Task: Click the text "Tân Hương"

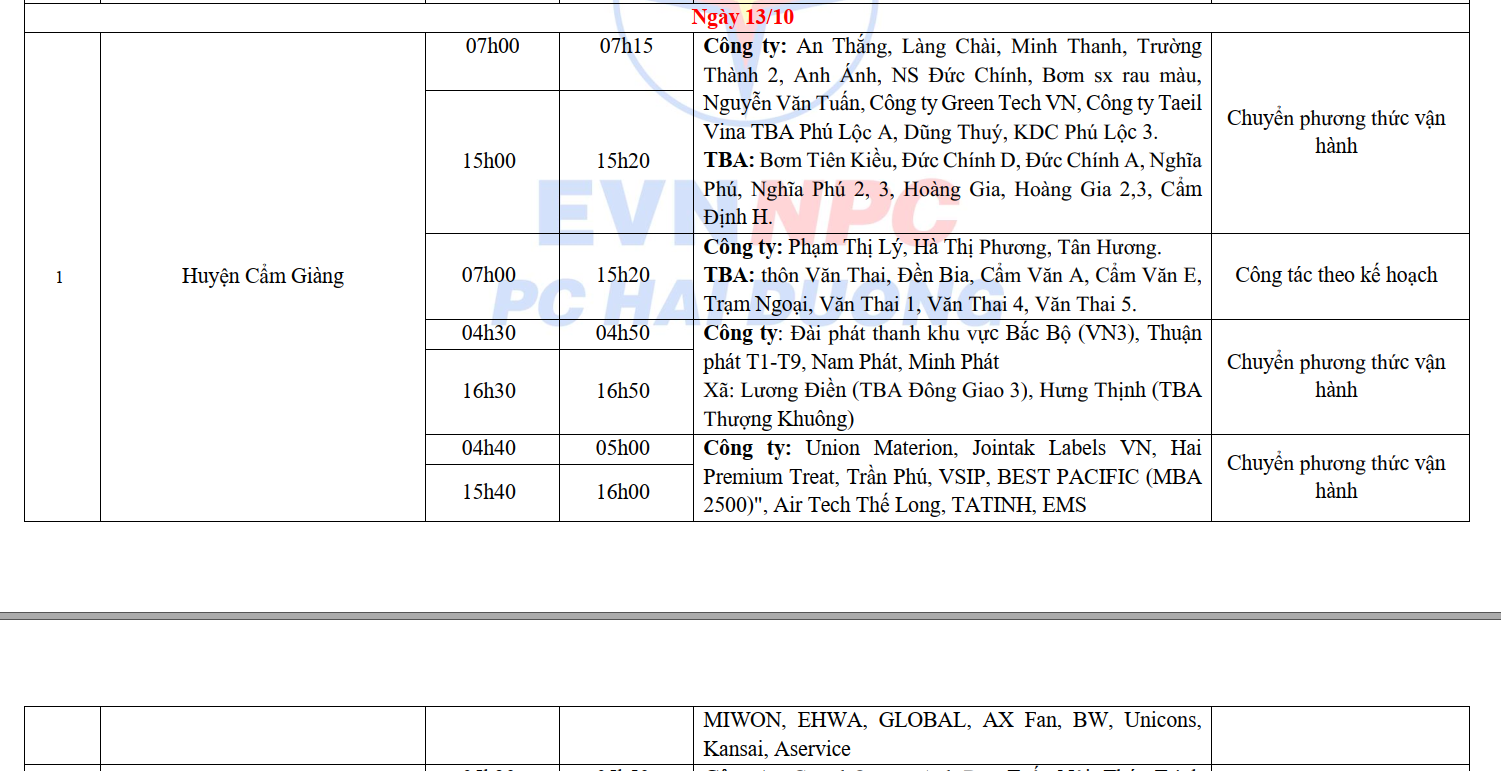Action: 1108,247
